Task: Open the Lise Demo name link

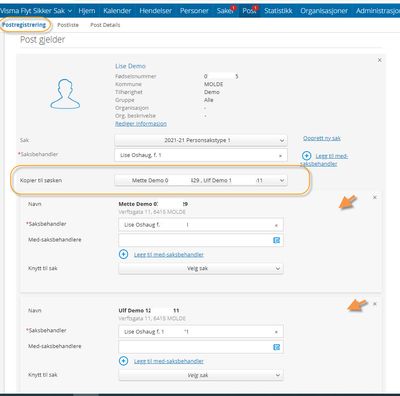Action: 130,66
